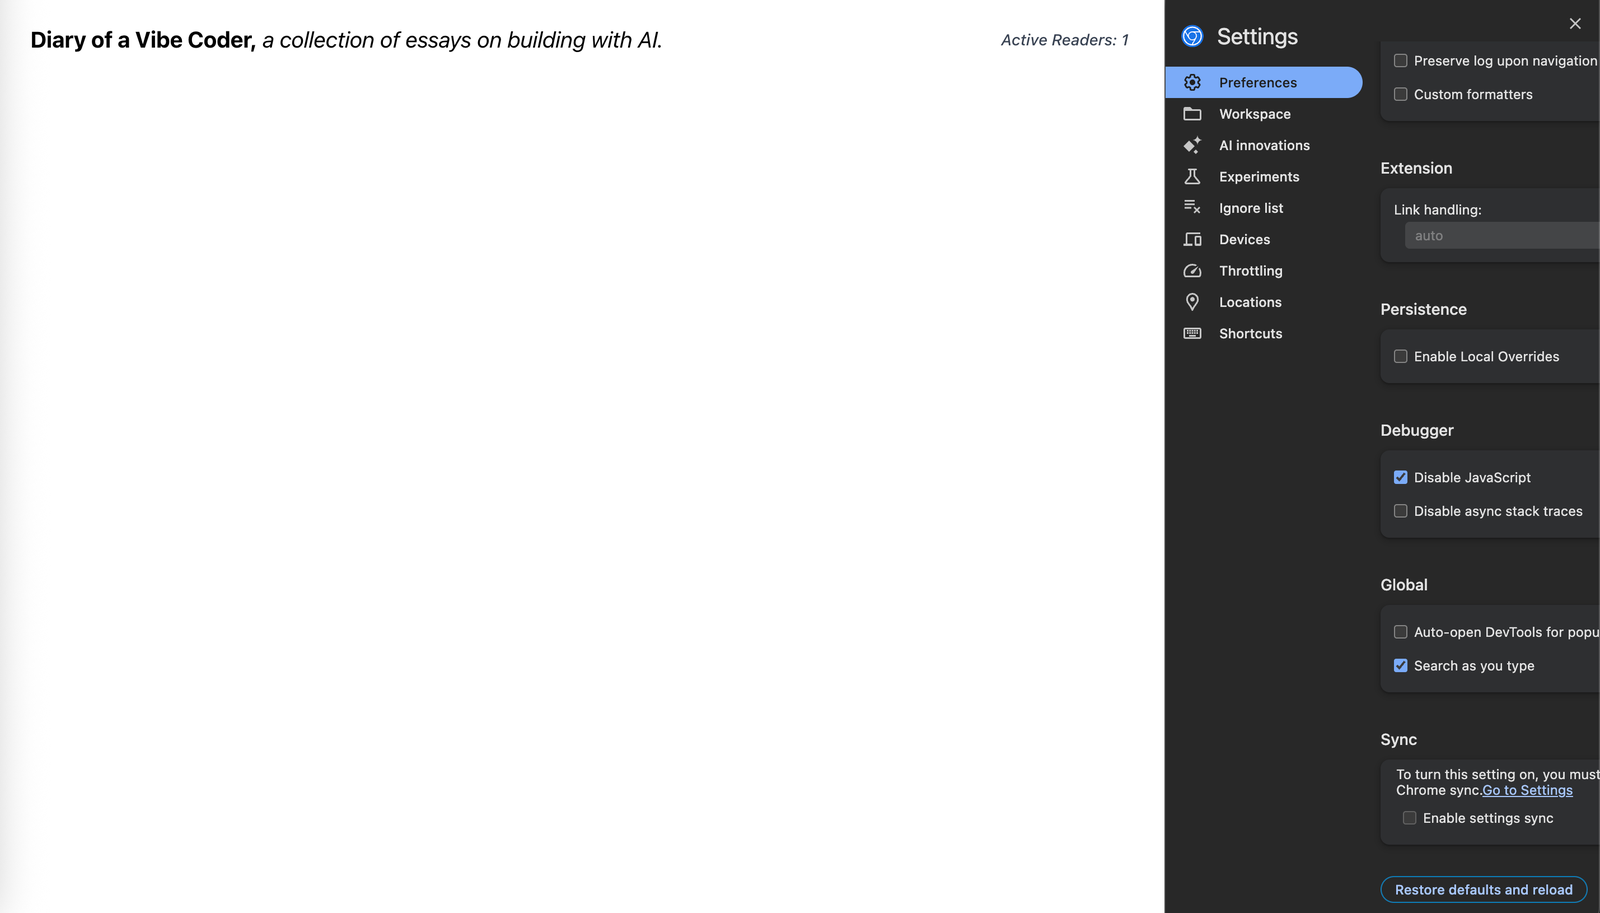The image size is (1600, 913).
Task: Open the Link handling dropdown
Action: (1500, 236)
